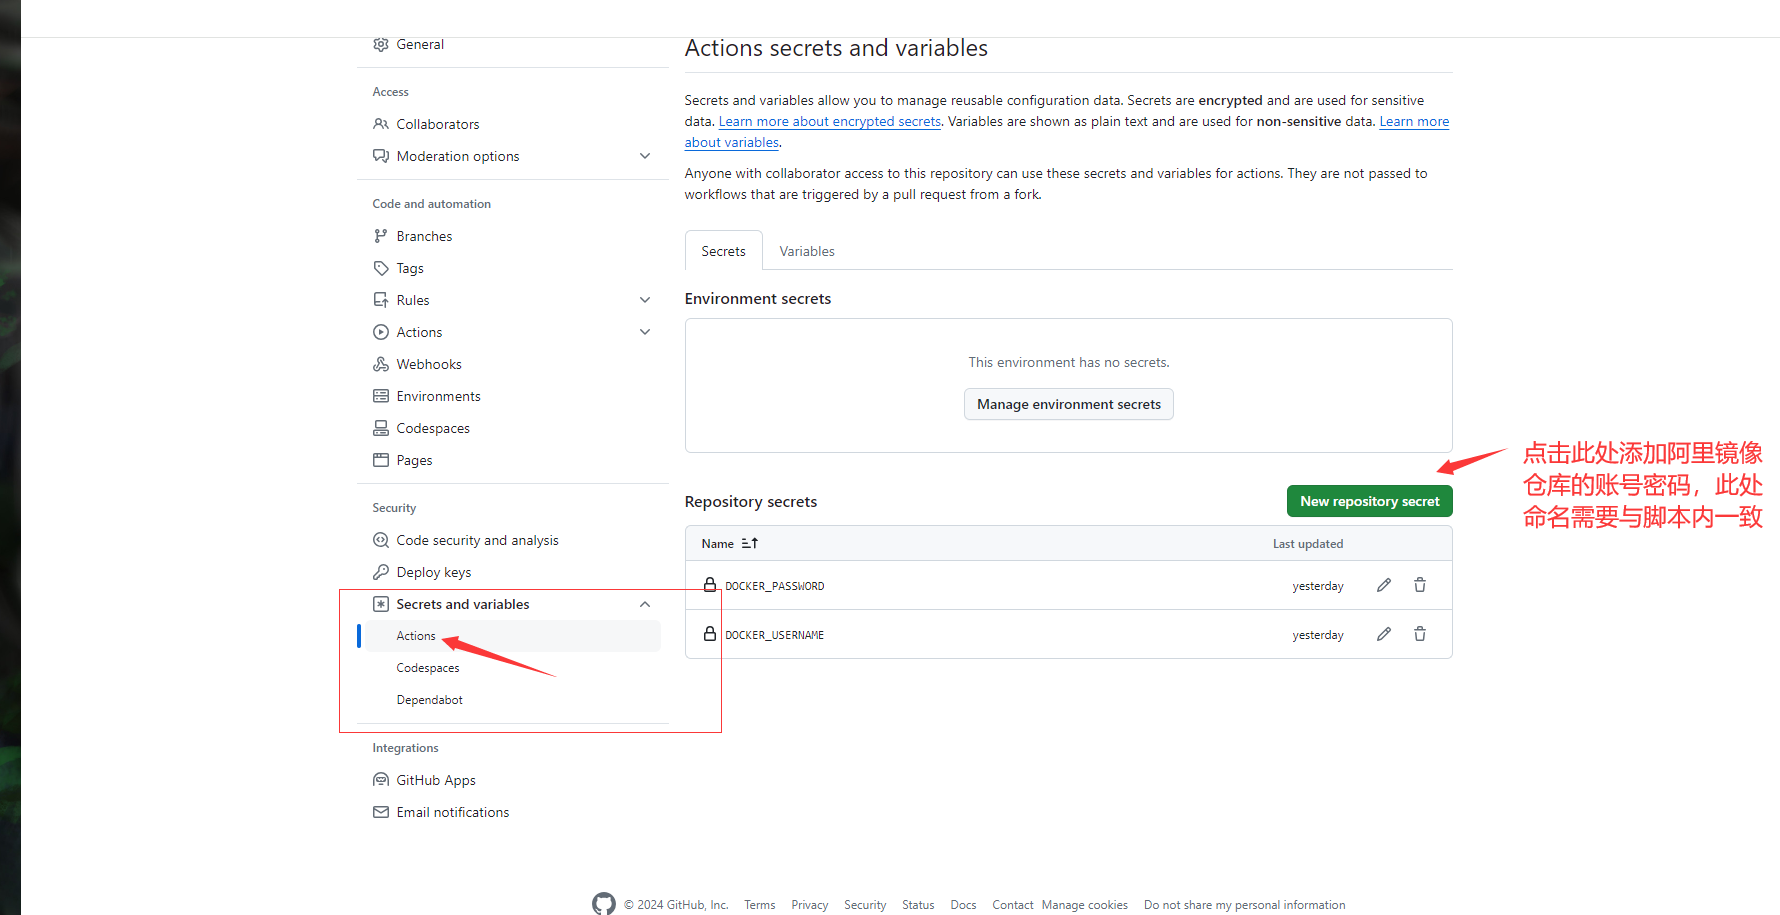The width and height of the screenshot is (1780, 915).
Task: Open the Email notifications page
Action: (453, 812)
